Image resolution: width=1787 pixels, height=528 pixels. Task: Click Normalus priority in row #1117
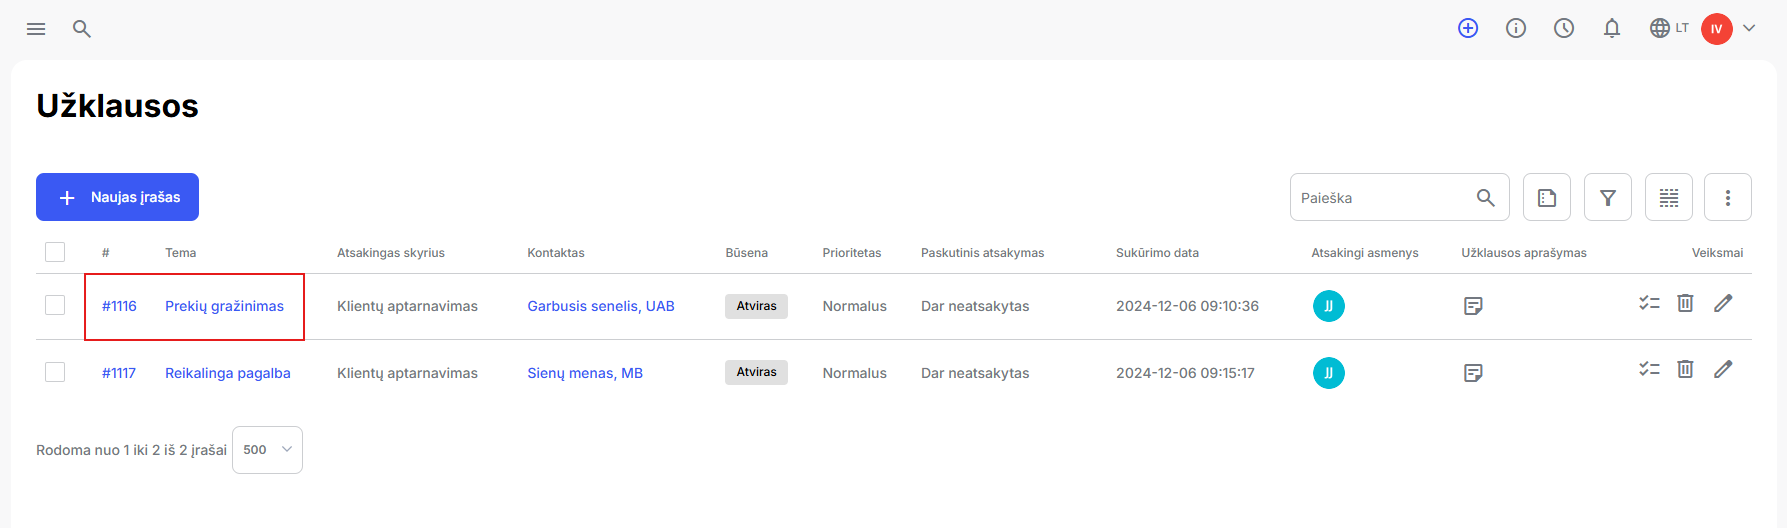tap(855, 373)
